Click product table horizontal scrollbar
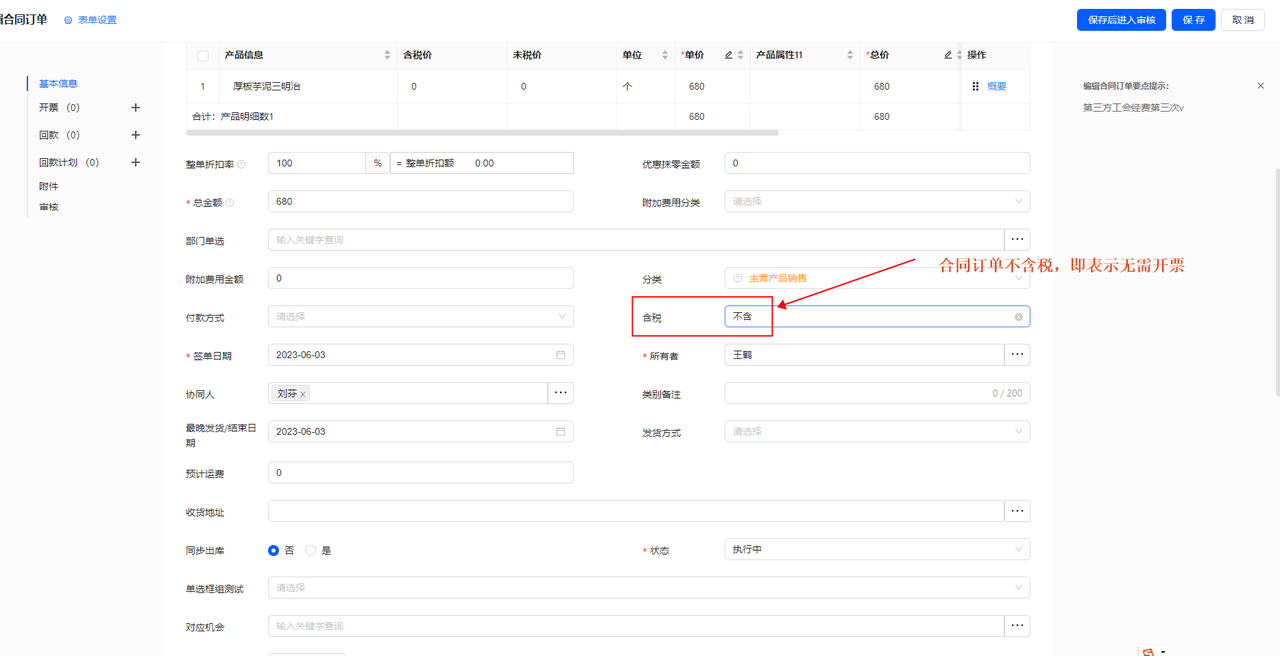The width and height of the screenshot is (1280, 656). (x=483, y=132)
